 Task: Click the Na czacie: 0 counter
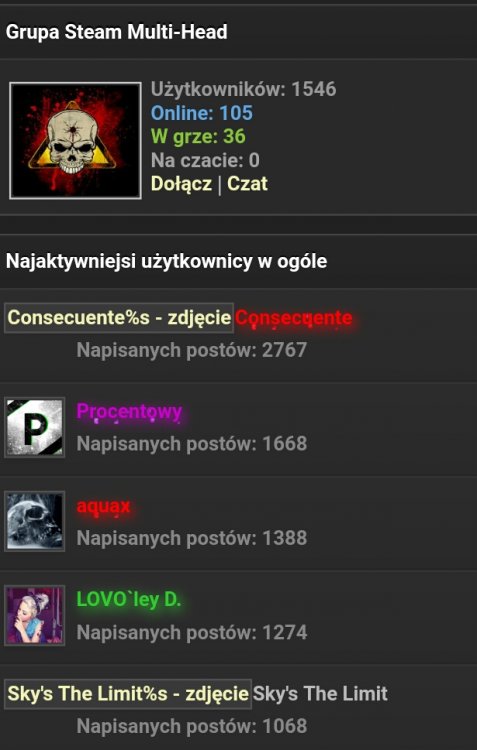[205, 160]
